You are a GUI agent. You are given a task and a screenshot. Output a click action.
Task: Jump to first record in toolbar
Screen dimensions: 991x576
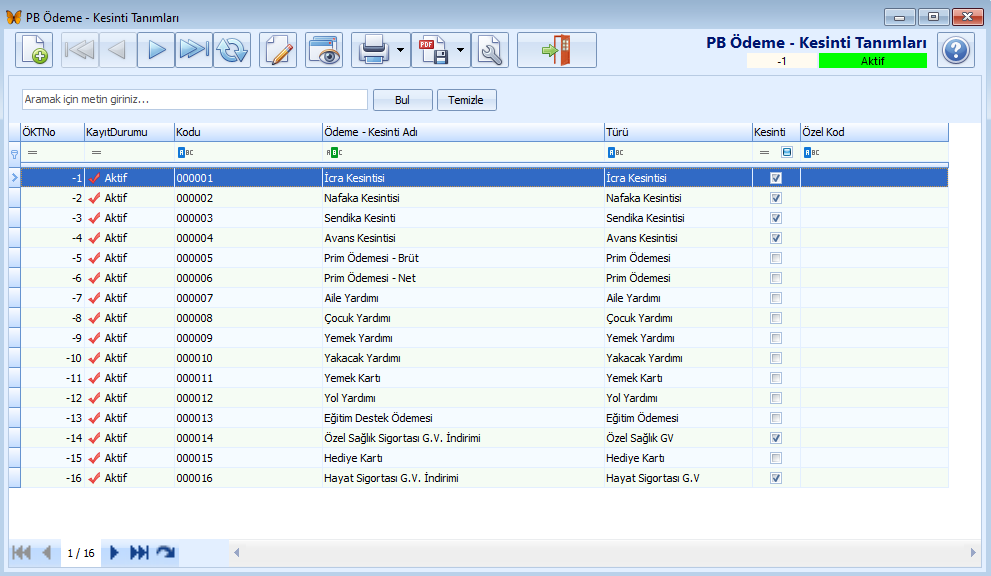click(x=80, y=50)
